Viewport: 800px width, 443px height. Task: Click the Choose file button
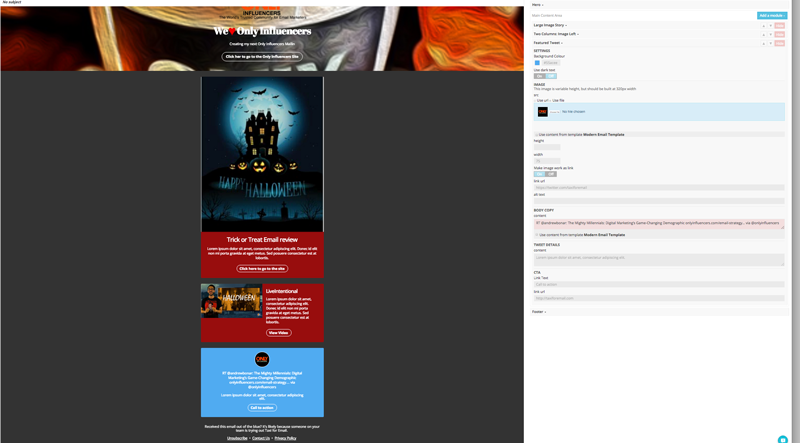[555, 112]
